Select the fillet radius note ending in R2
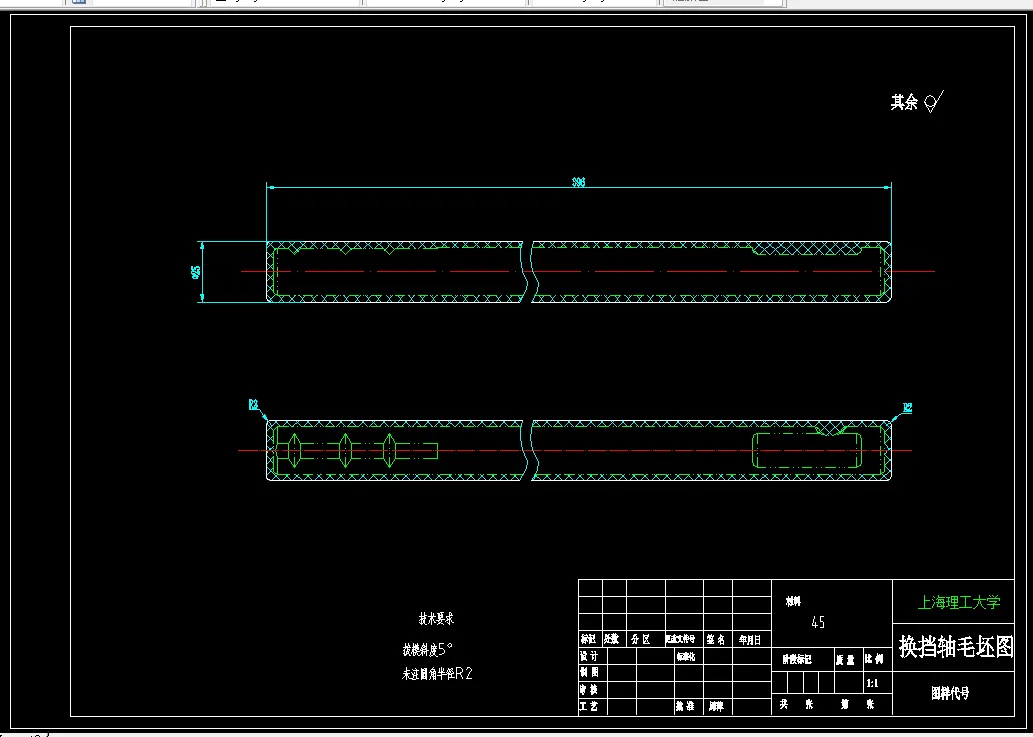Screen dimensions: 1033x737 pyautogui.click(x=437, y=674)
